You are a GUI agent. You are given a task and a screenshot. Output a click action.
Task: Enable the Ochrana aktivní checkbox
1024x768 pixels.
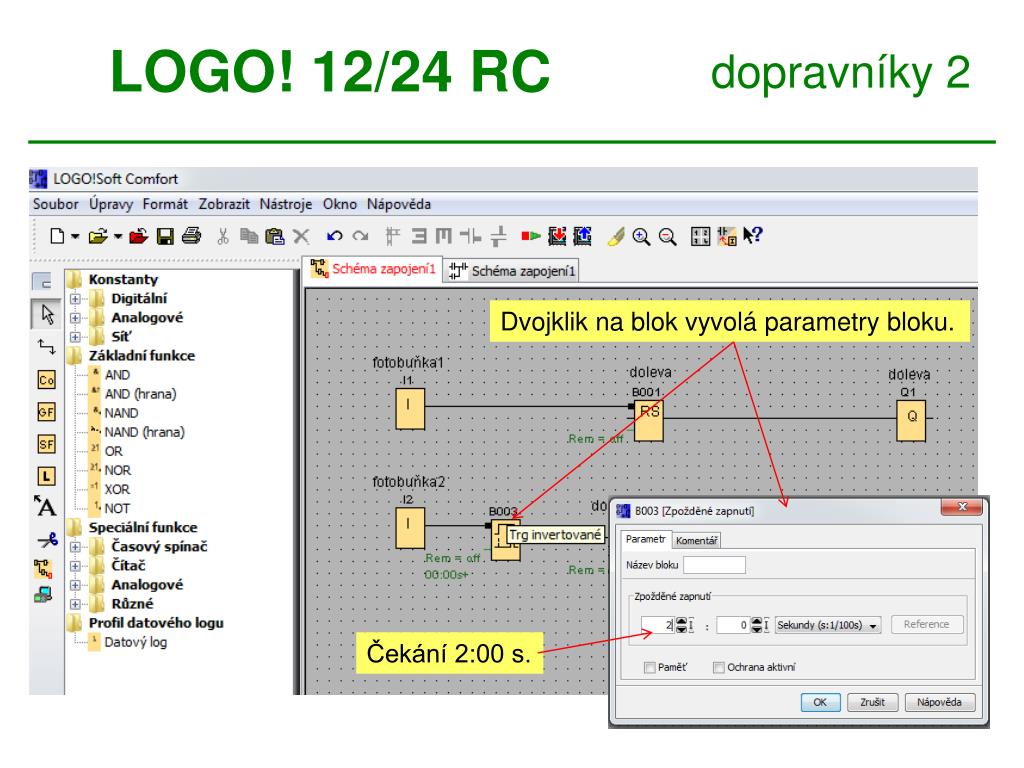(x=718, y=667)
